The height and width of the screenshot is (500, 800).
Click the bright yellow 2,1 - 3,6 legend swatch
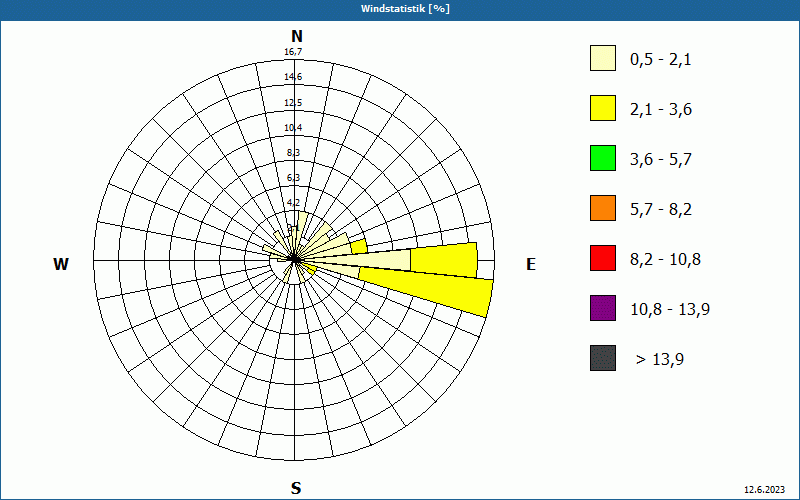point(603,108)
